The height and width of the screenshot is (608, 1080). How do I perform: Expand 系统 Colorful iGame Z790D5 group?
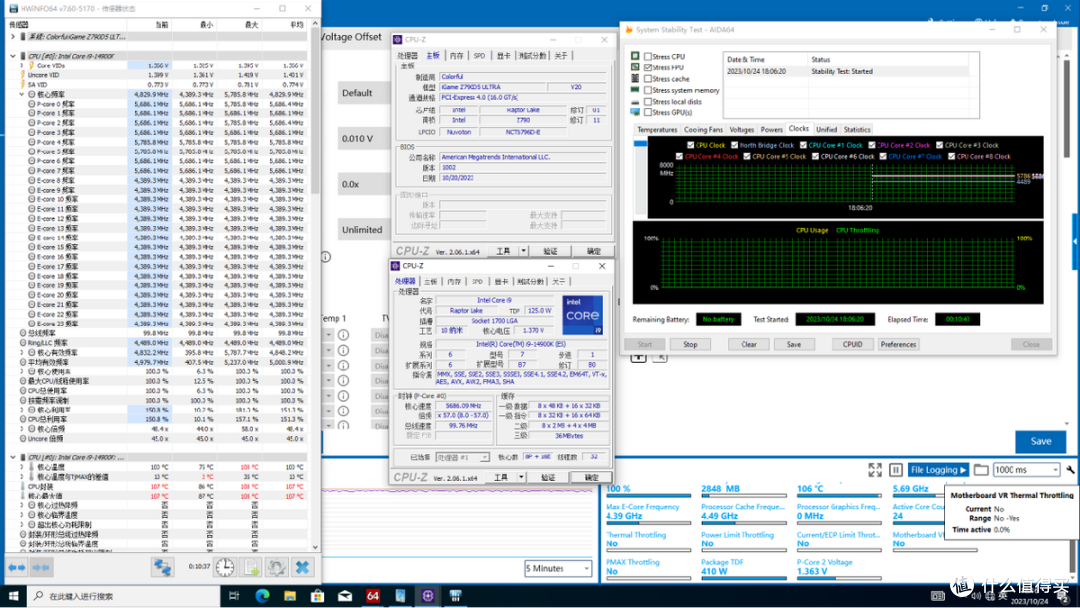coord(13,36)
